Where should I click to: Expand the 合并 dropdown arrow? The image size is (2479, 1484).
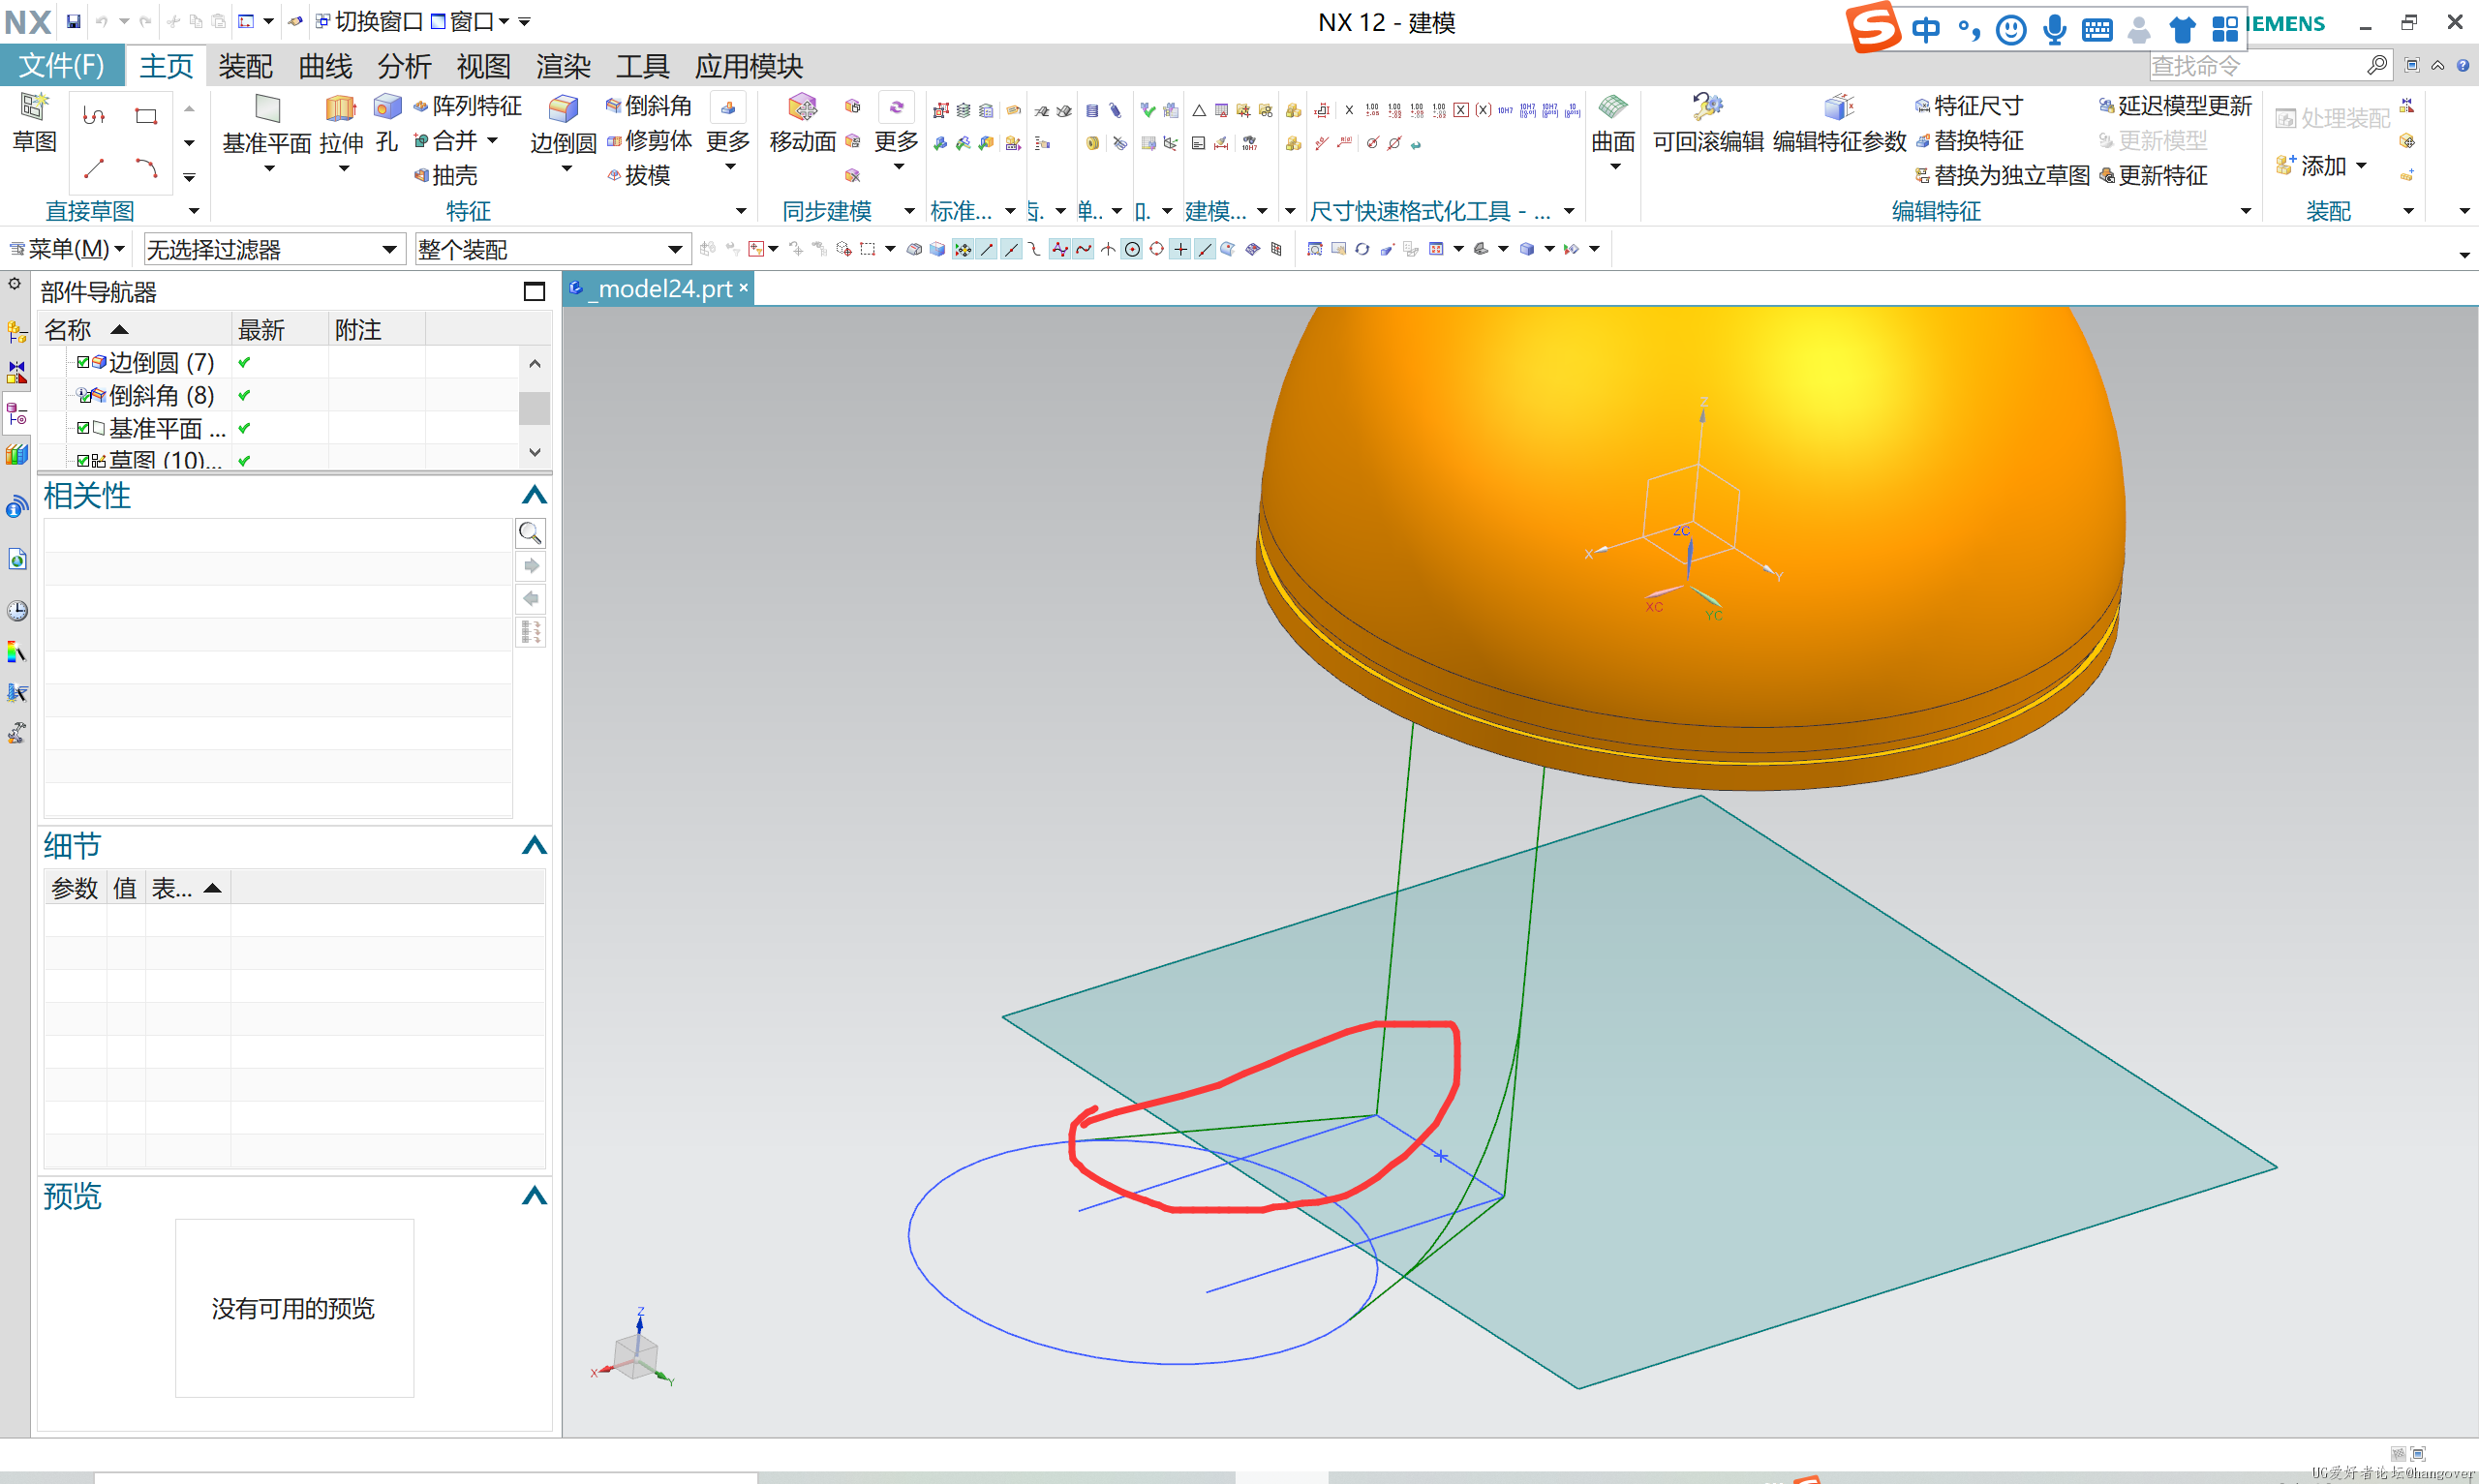click(492, 141)
